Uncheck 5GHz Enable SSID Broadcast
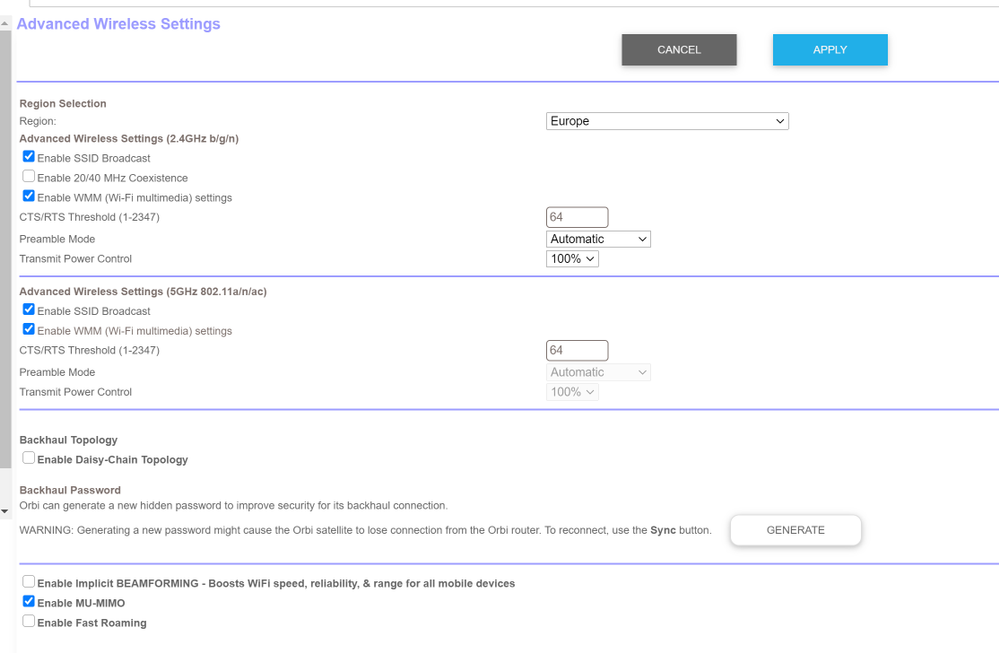 coord(29,310)
